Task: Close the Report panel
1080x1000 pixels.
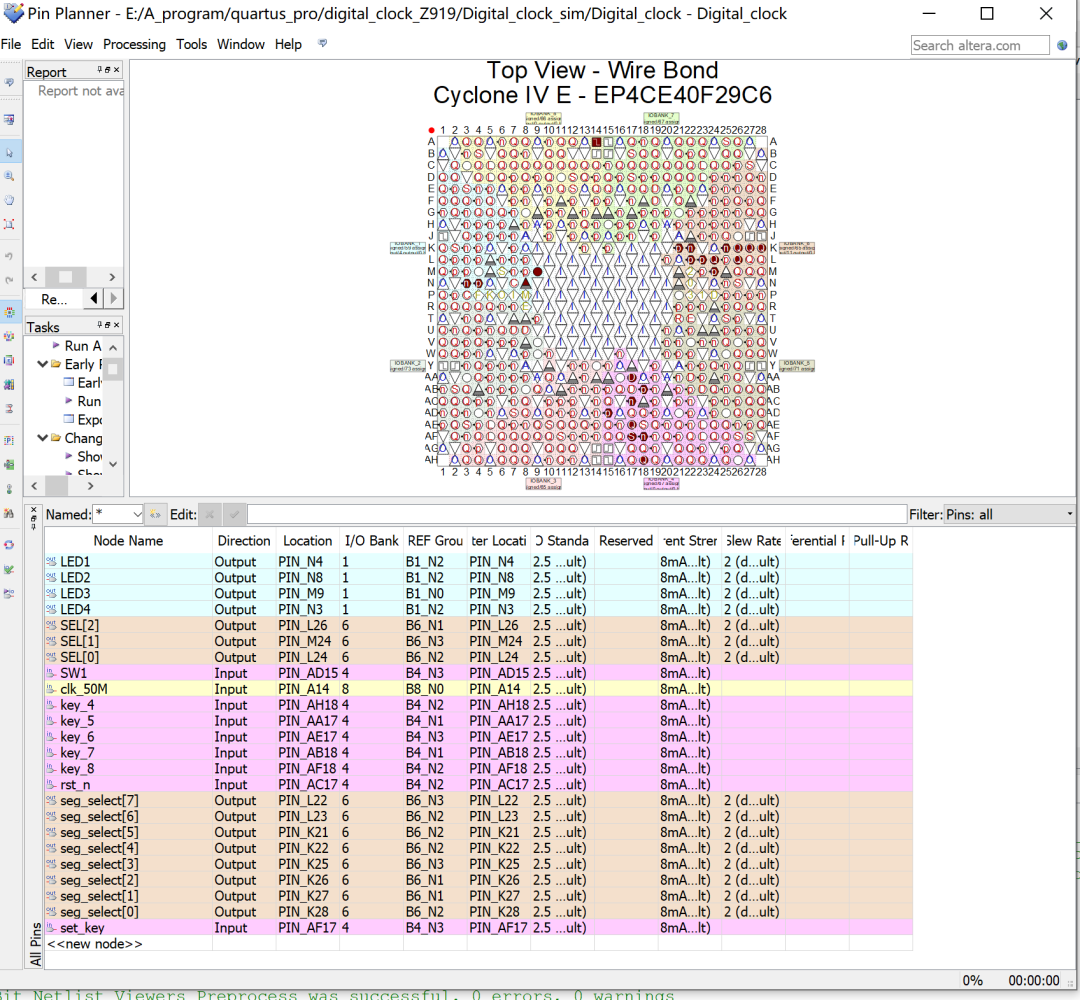Action: [x=116, y=71]
